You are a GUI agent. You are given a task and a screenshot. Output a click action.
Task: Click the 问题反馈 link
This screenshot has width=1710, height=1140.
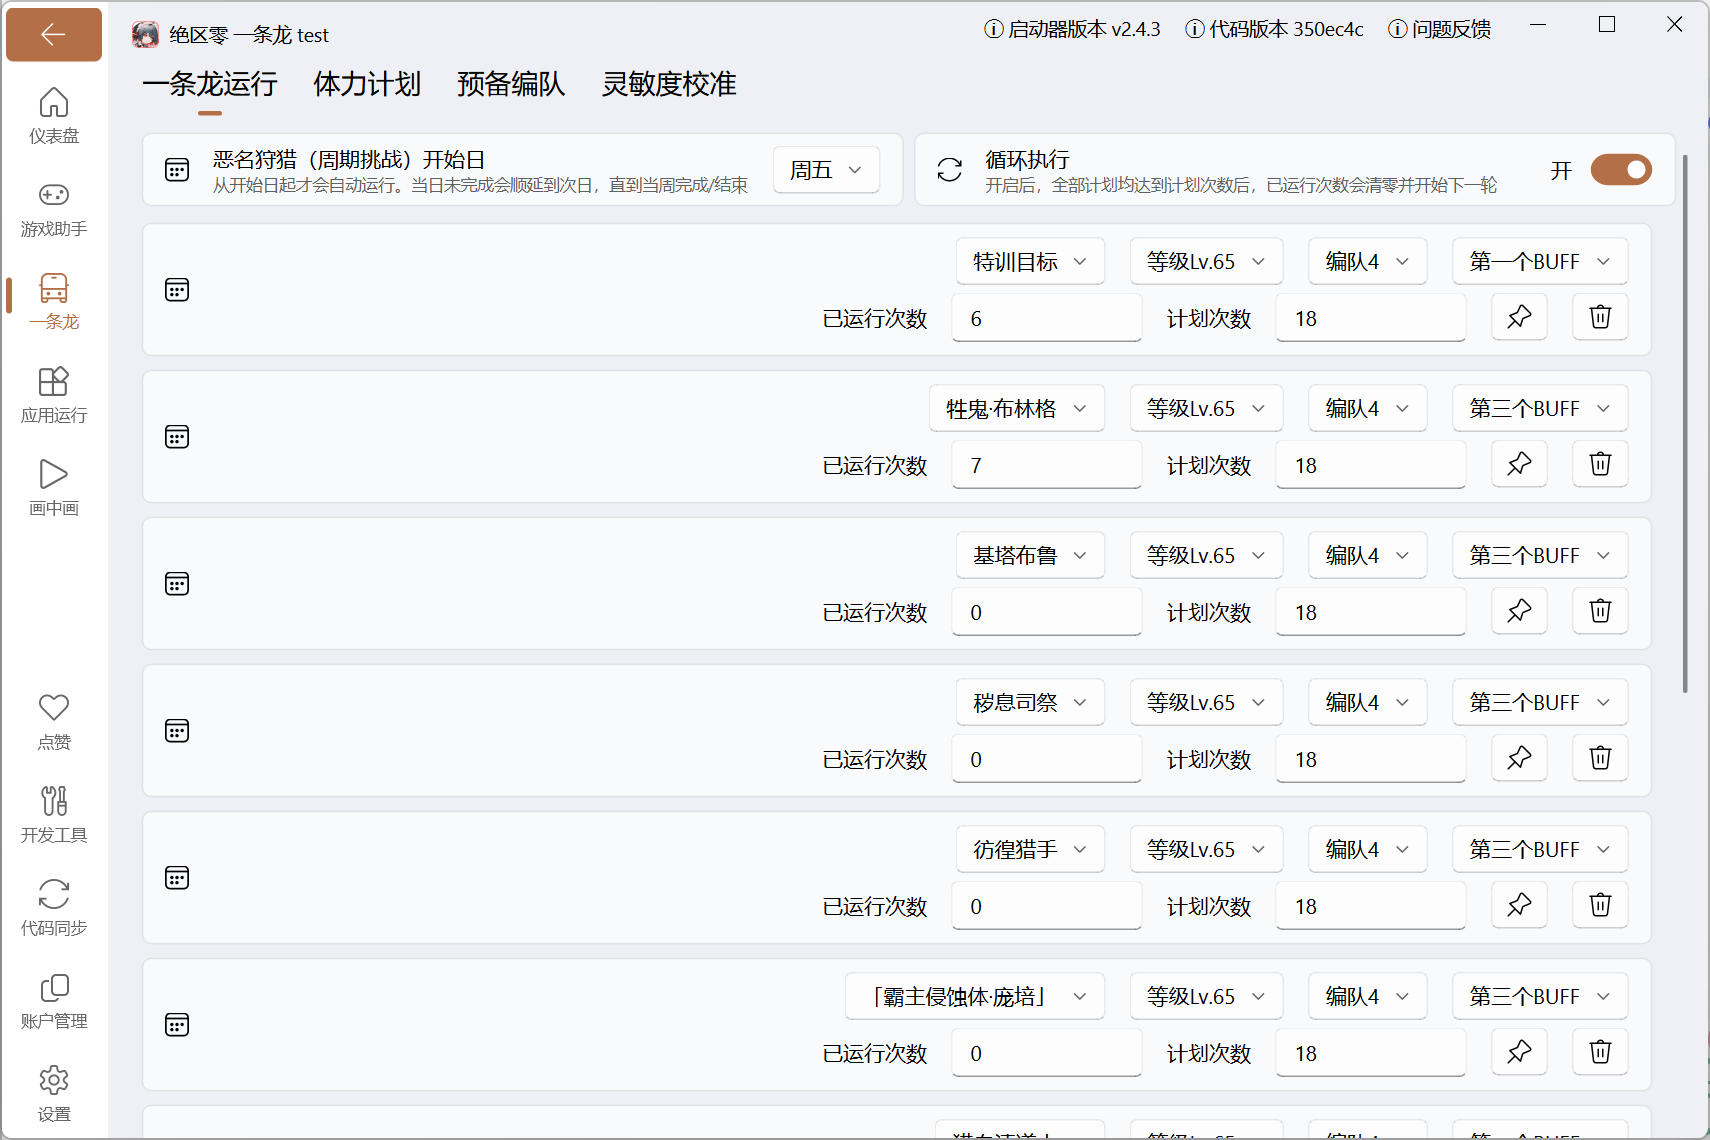tap(1440, 29)
